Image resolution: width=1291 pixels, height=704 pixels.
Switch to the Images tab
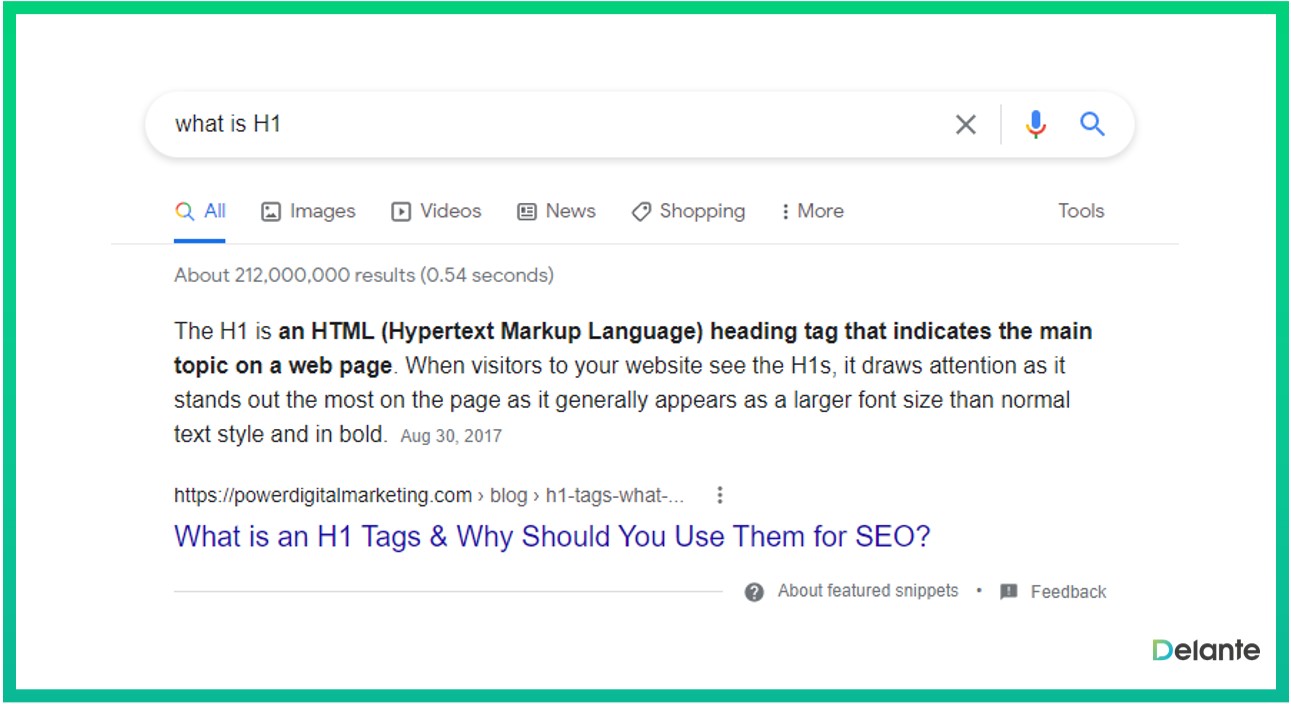click(308, 211)
